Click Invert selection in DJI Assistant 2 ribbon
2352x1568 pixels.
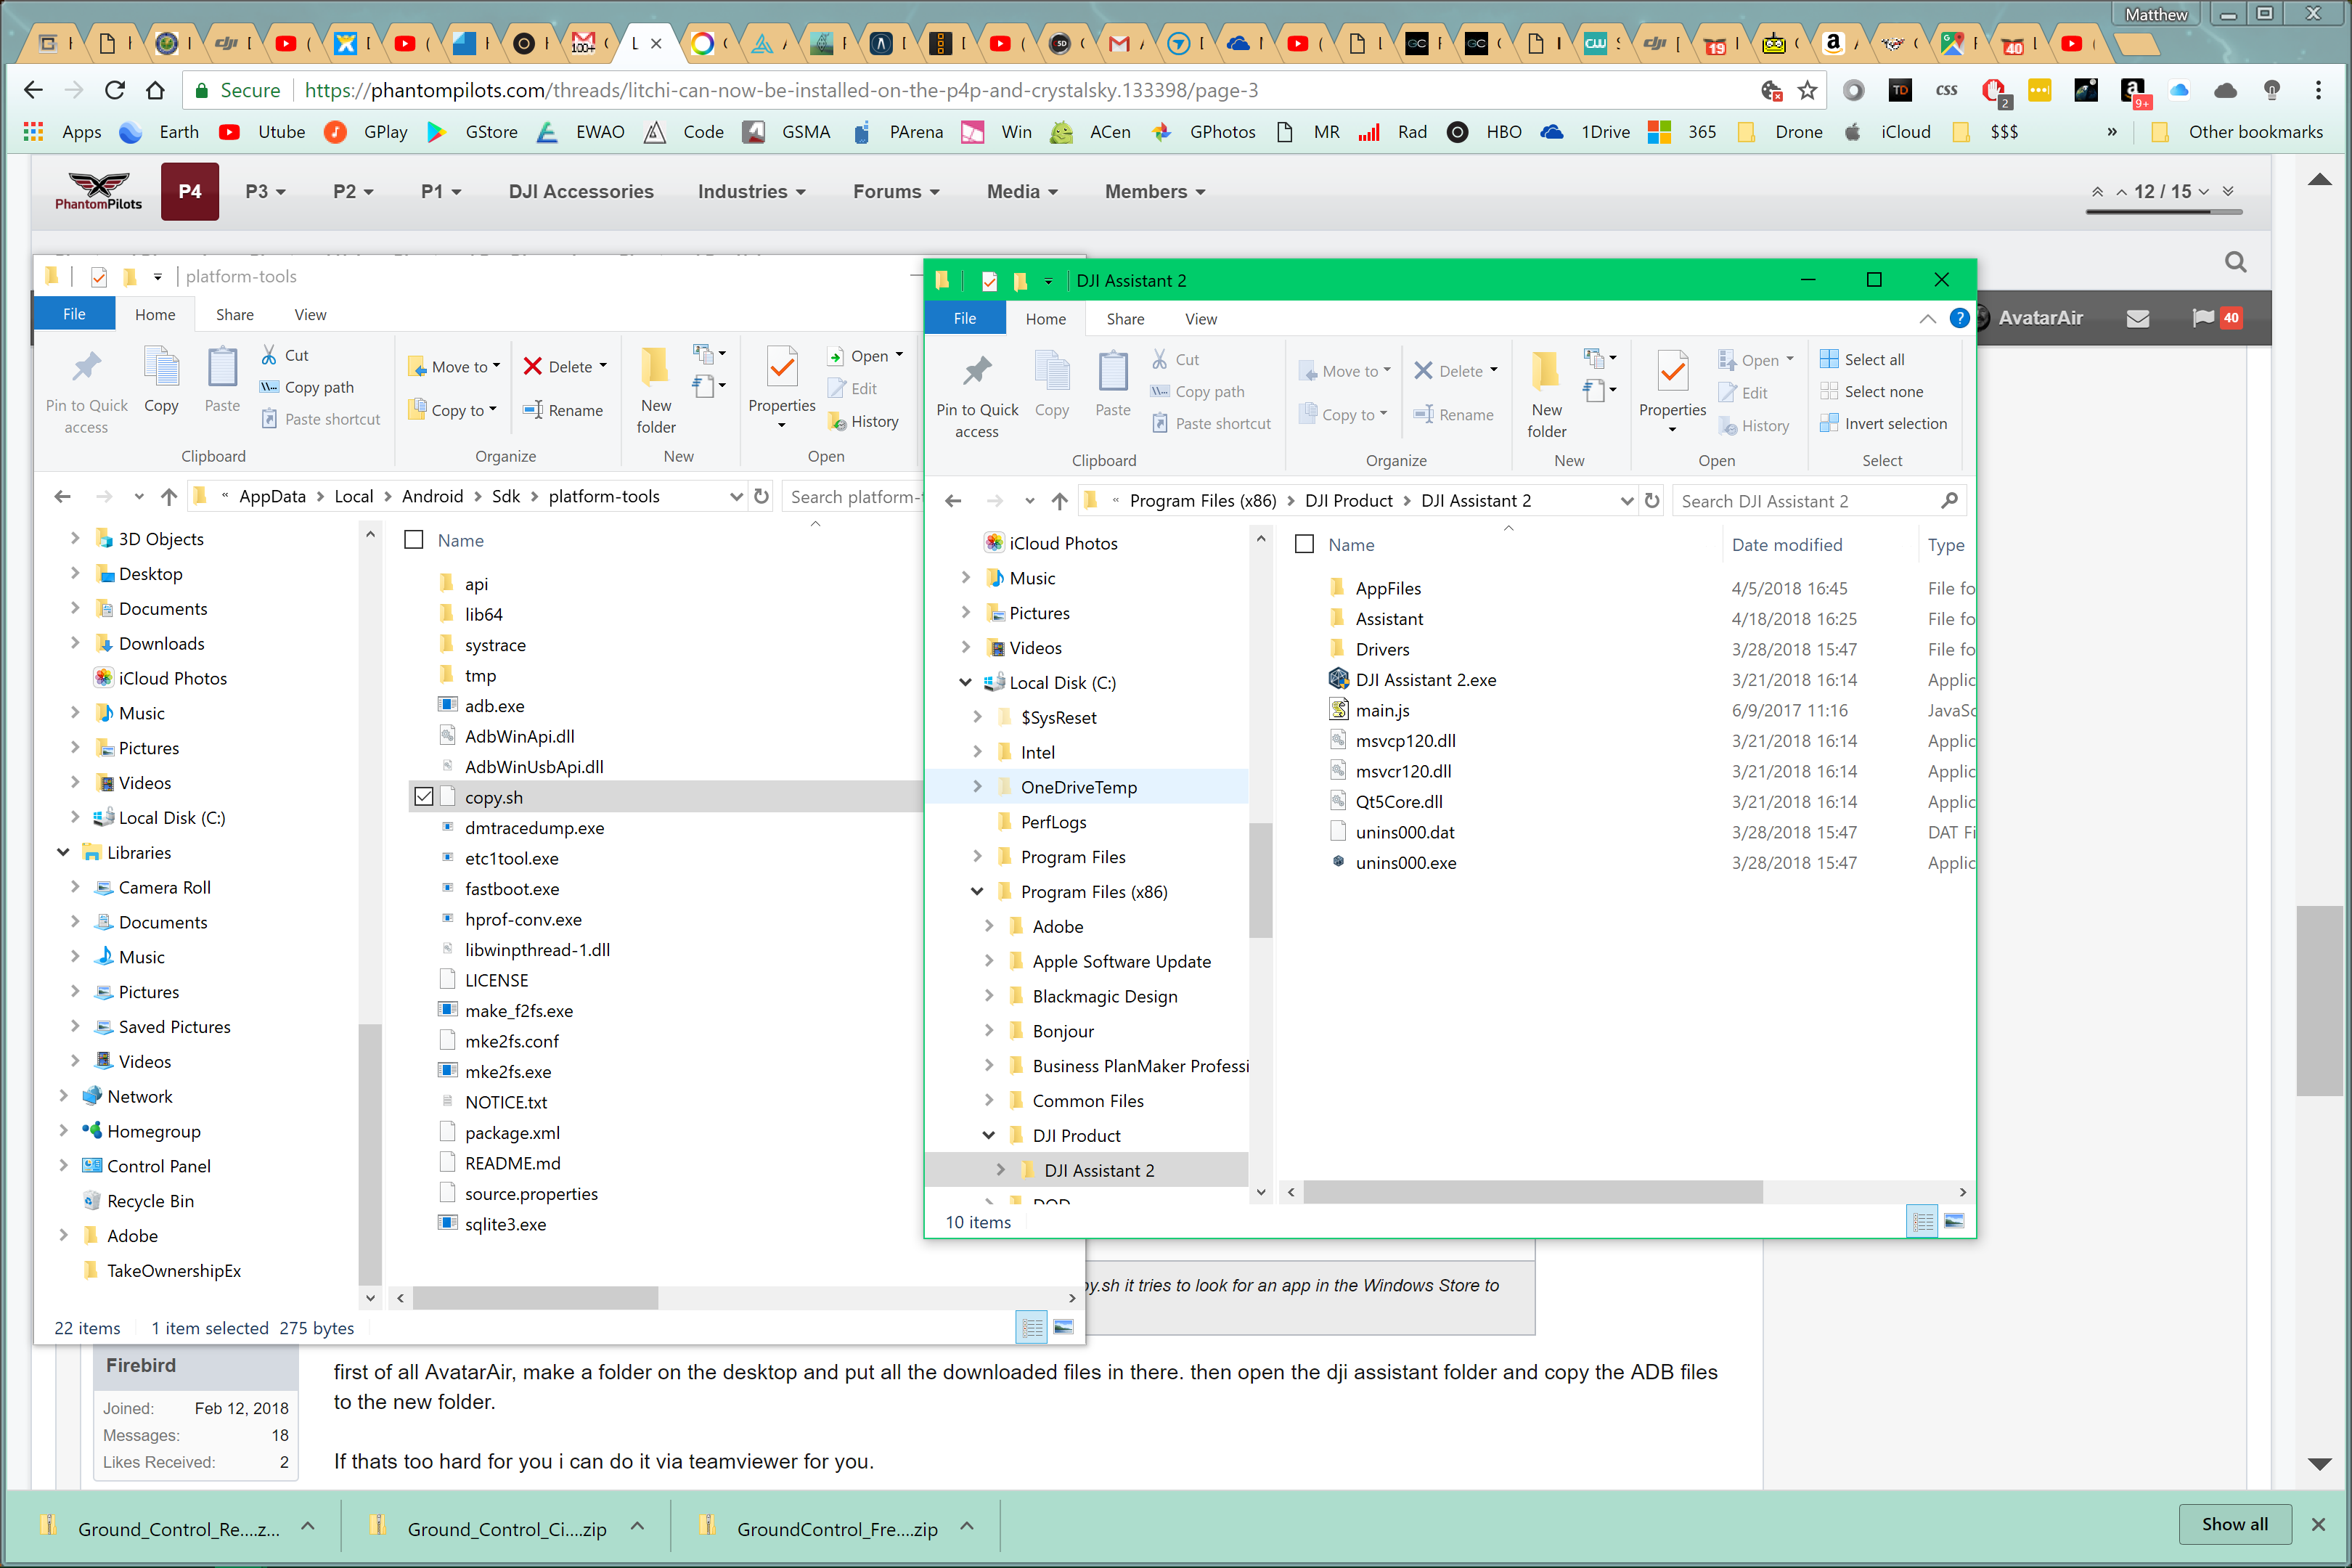click(x=1883, y=423)
